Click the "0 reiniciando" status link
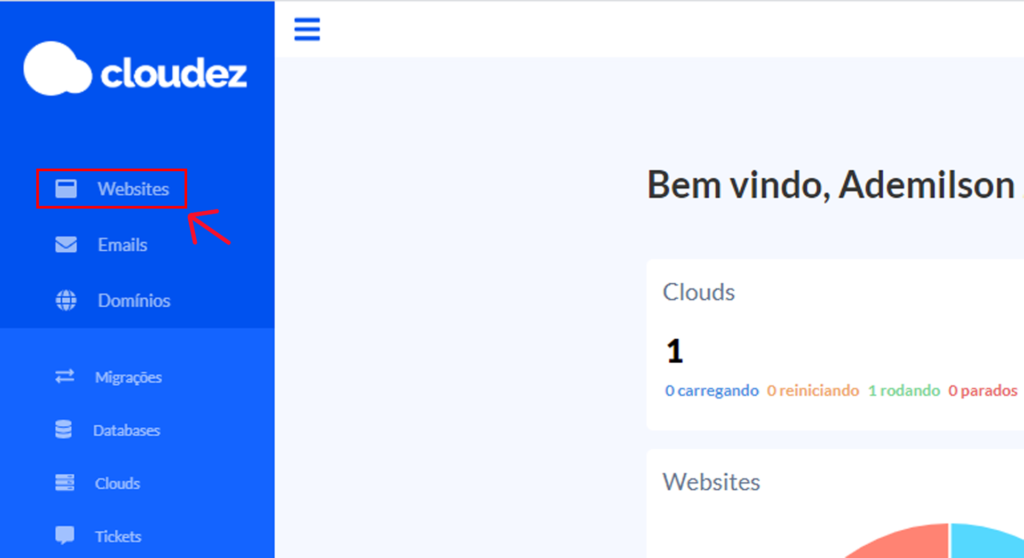The image size is (1024, 558). pos(813,391)
